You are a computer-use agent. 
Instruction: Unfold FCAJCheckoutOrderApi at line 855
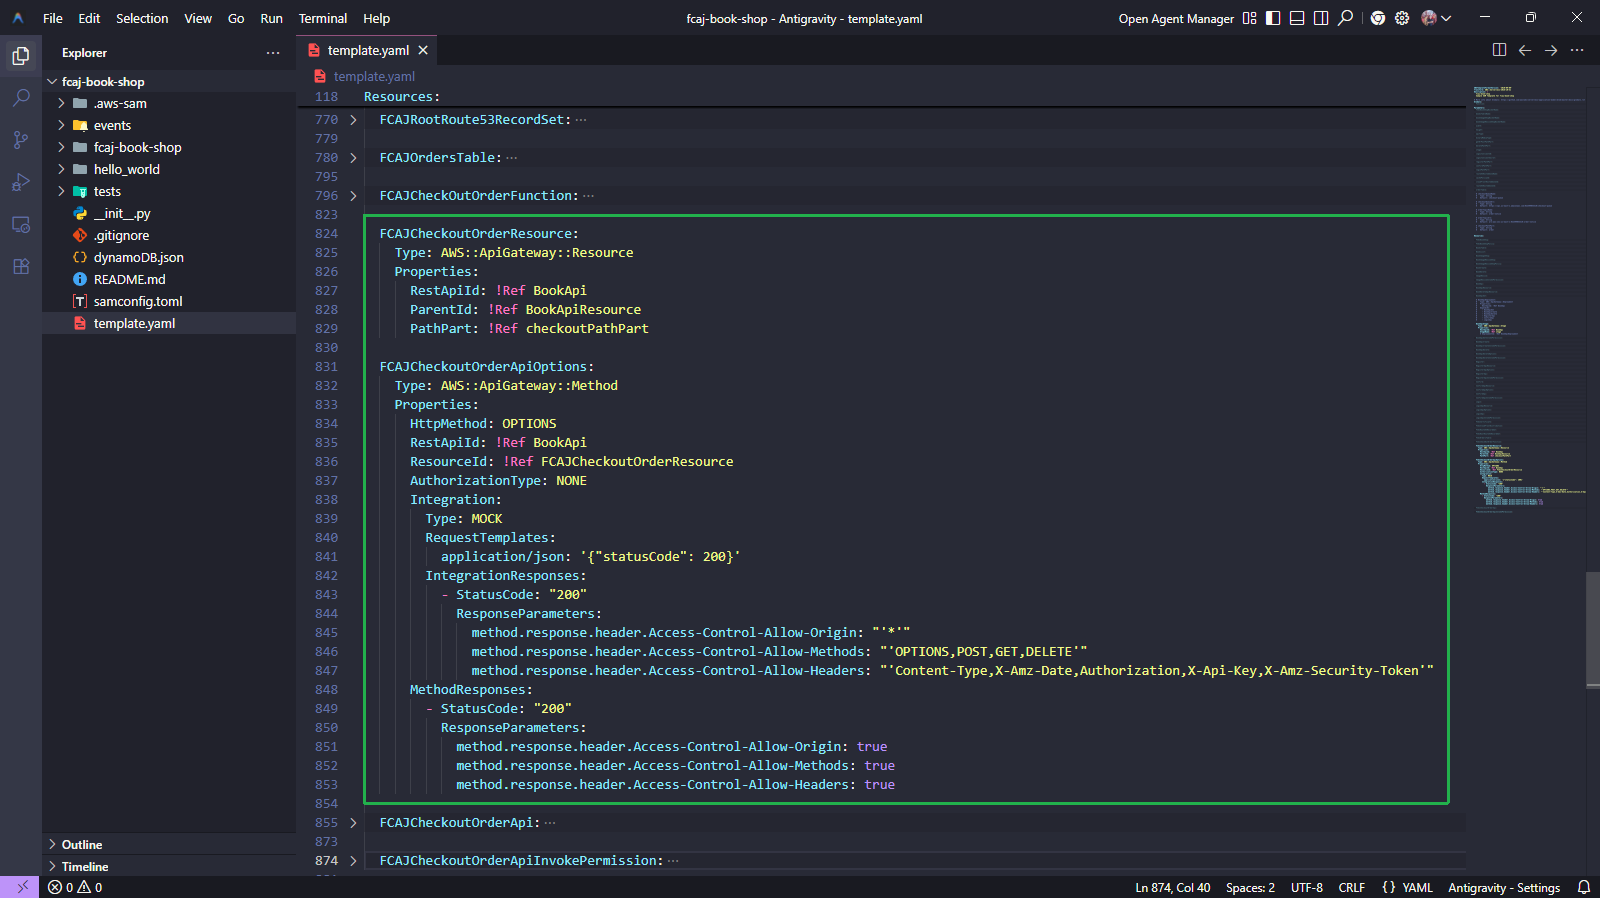353,823
